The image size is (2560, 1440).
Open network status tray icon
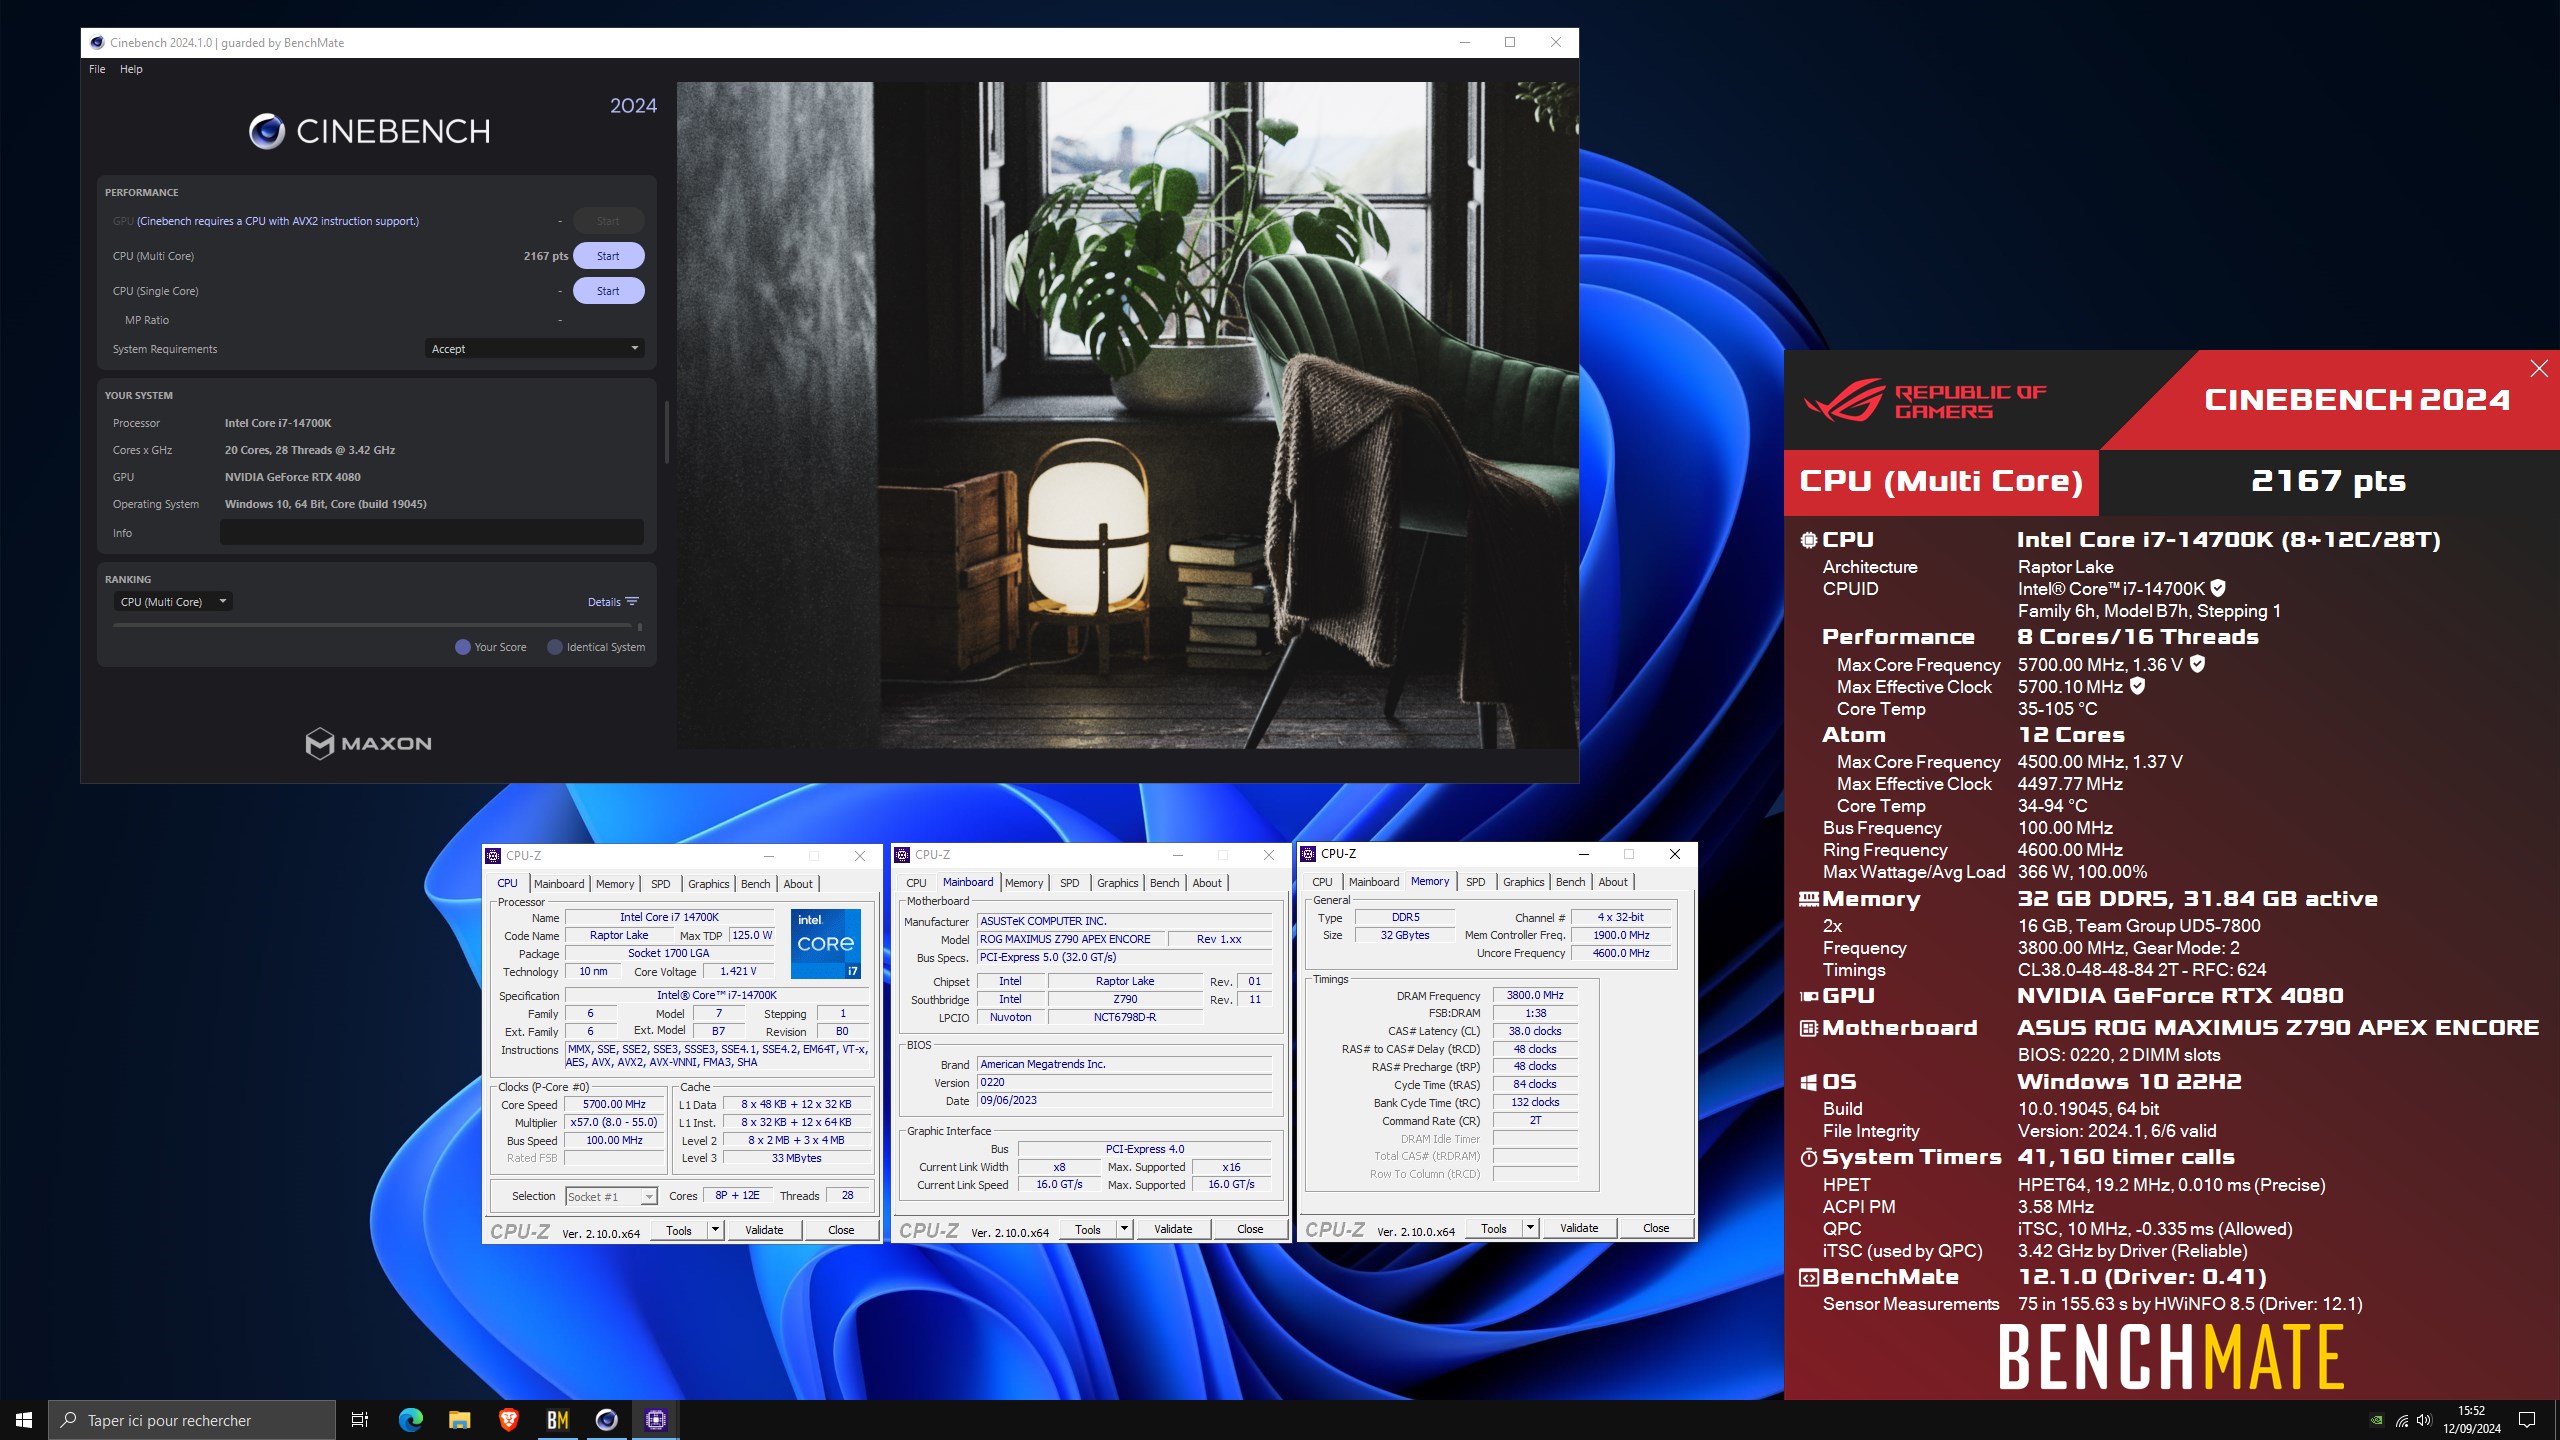click(x=2401, y=1420)
